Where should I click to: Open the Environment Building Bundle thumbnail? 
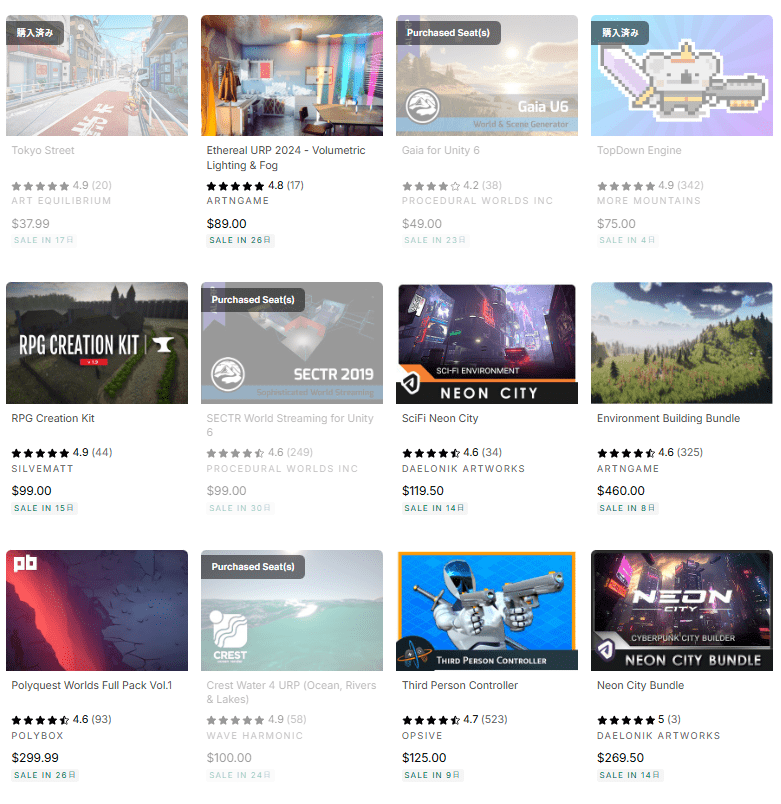click(x=682, y=343)
